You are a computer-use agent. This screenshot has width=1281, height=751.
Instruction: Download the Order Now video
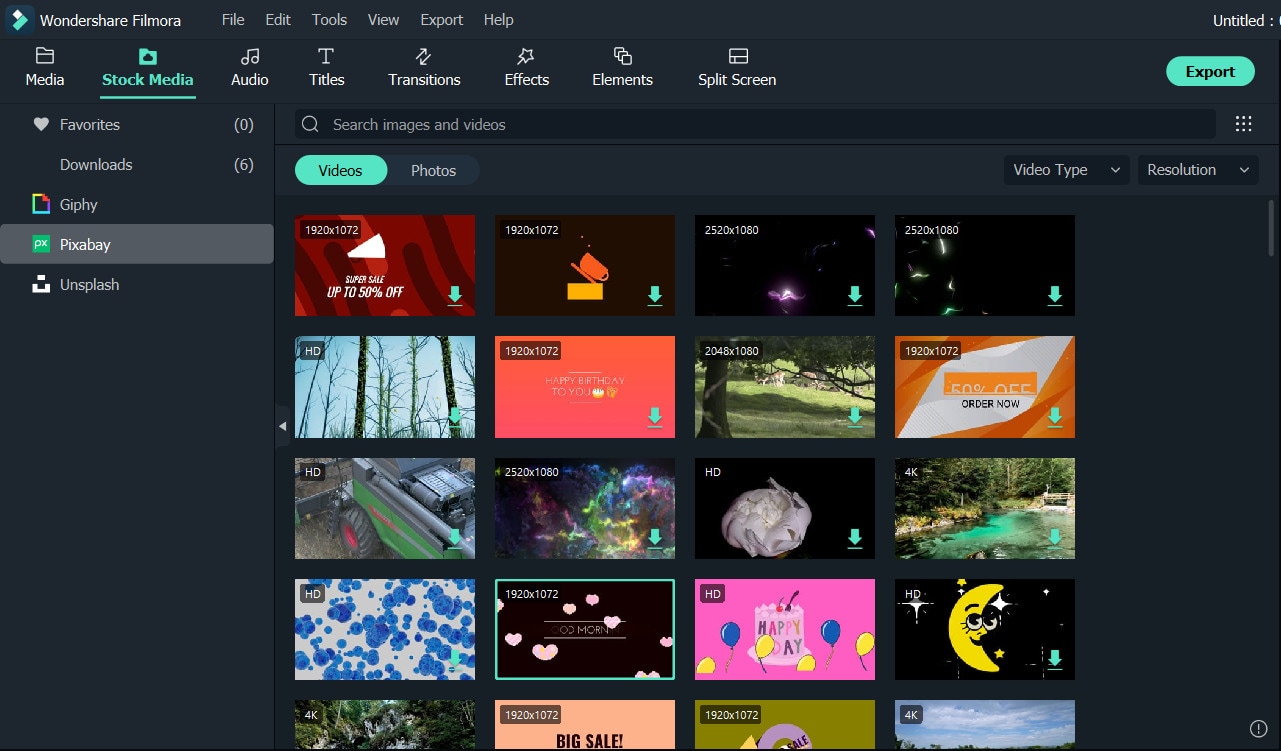click(1055, 417)
